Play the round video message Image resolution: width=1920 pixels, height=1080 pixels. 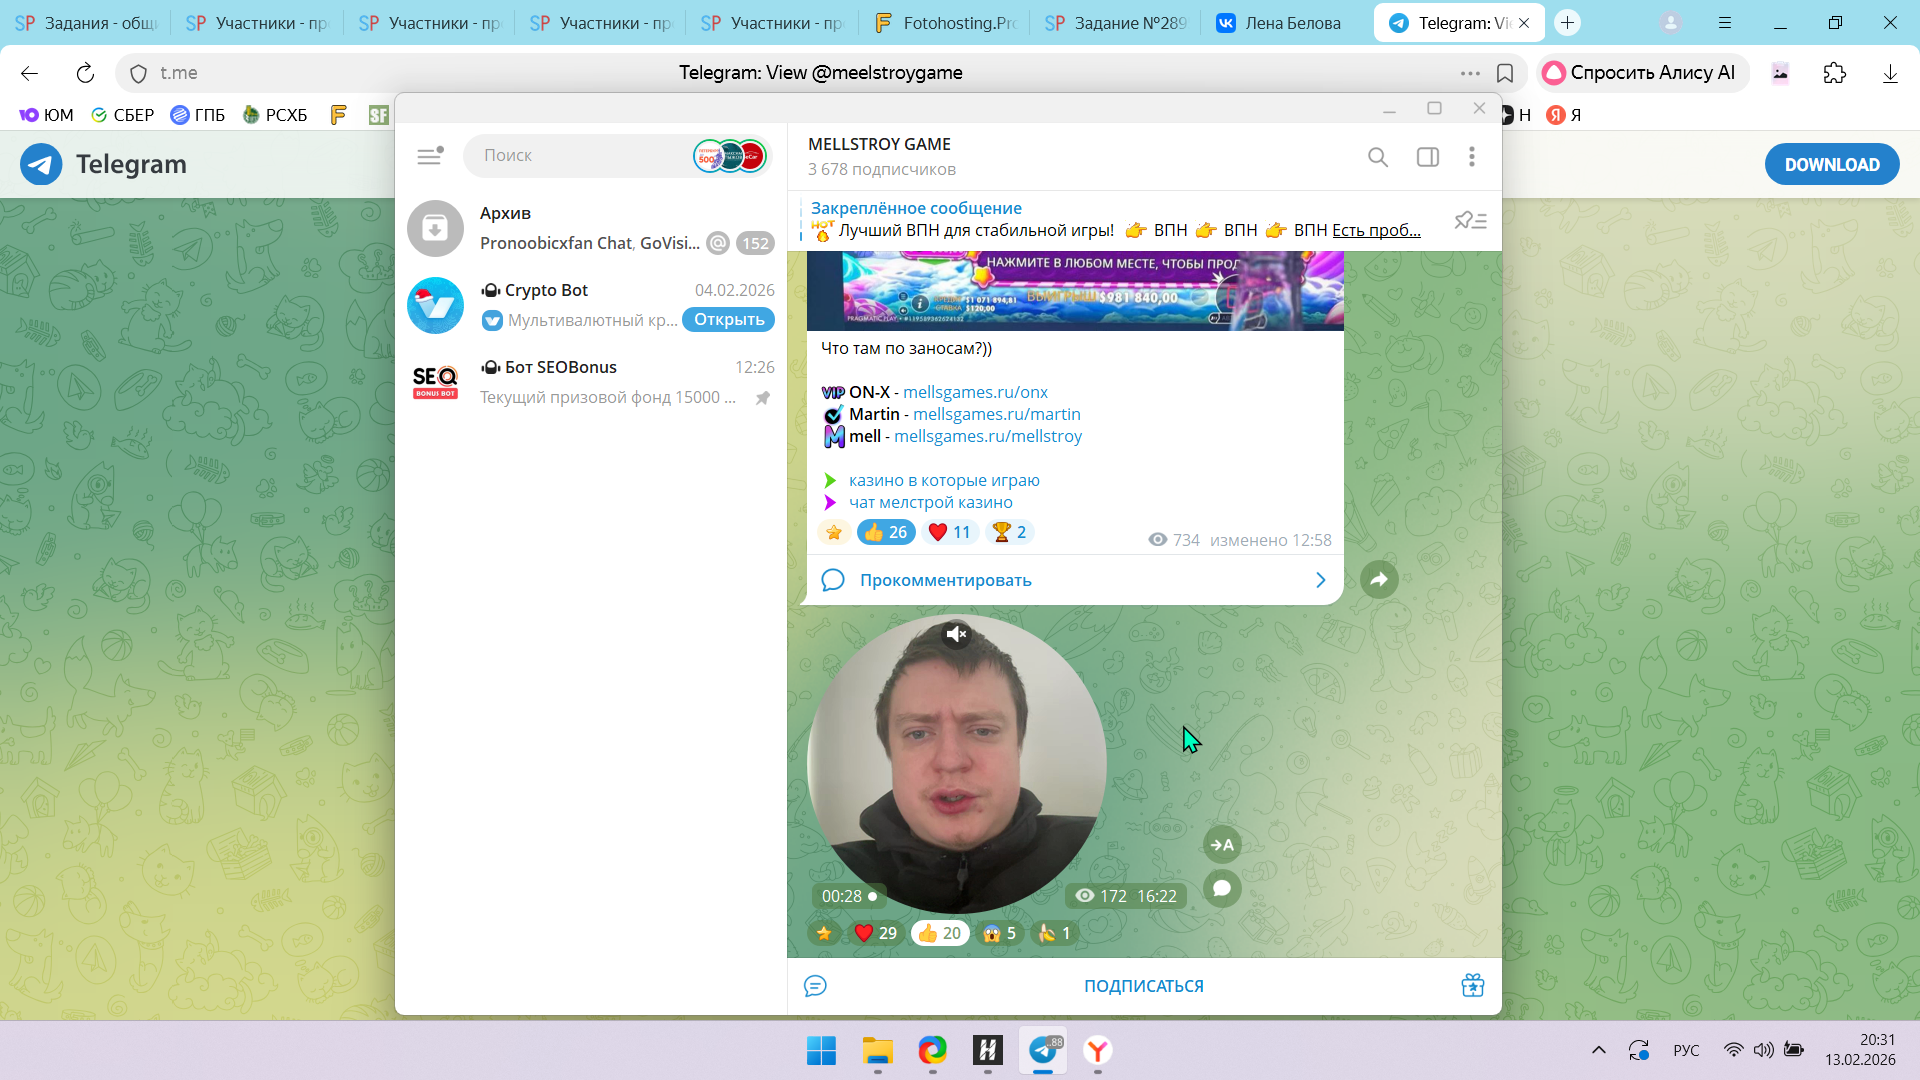[x=957, y=764]
